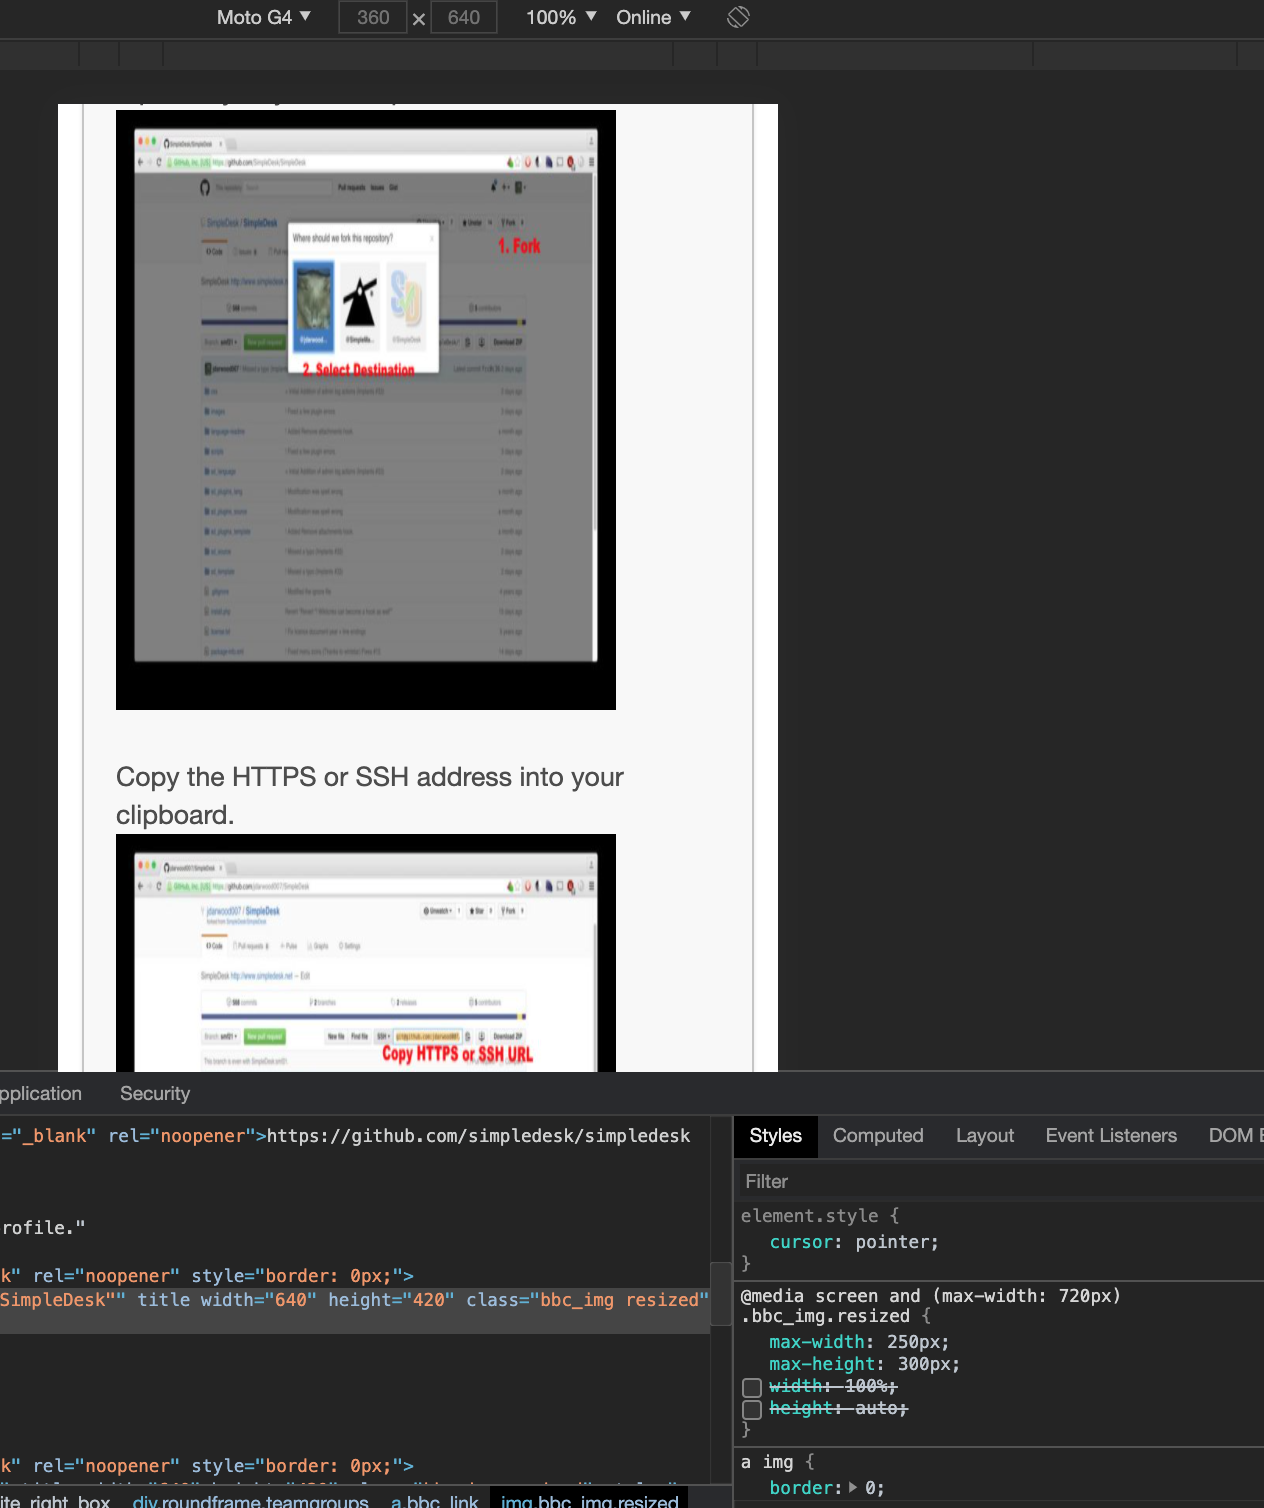1264x1508 pixels.
Task: Select the Styles tab
Action: click(x=775, y=1136)
